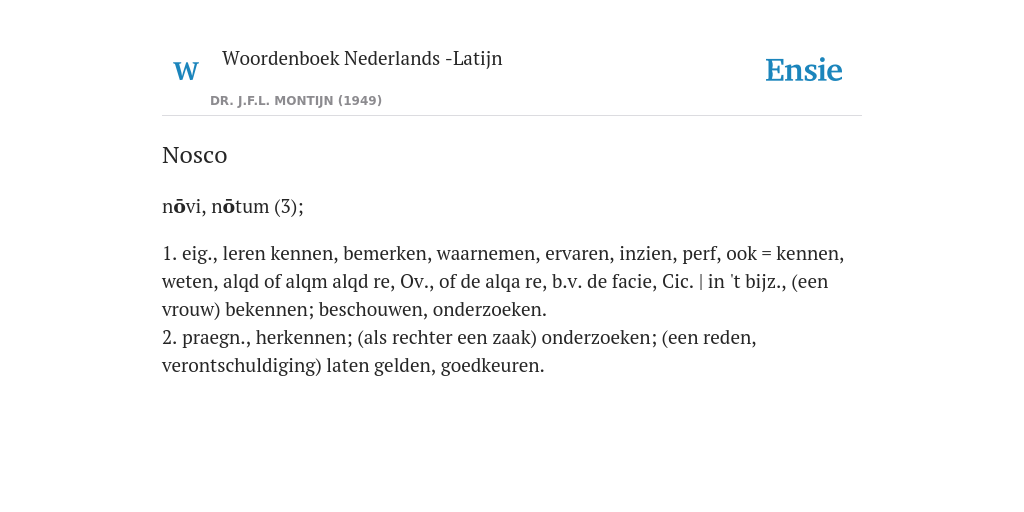Click the word nōtum in the forms line

point(240,207)
